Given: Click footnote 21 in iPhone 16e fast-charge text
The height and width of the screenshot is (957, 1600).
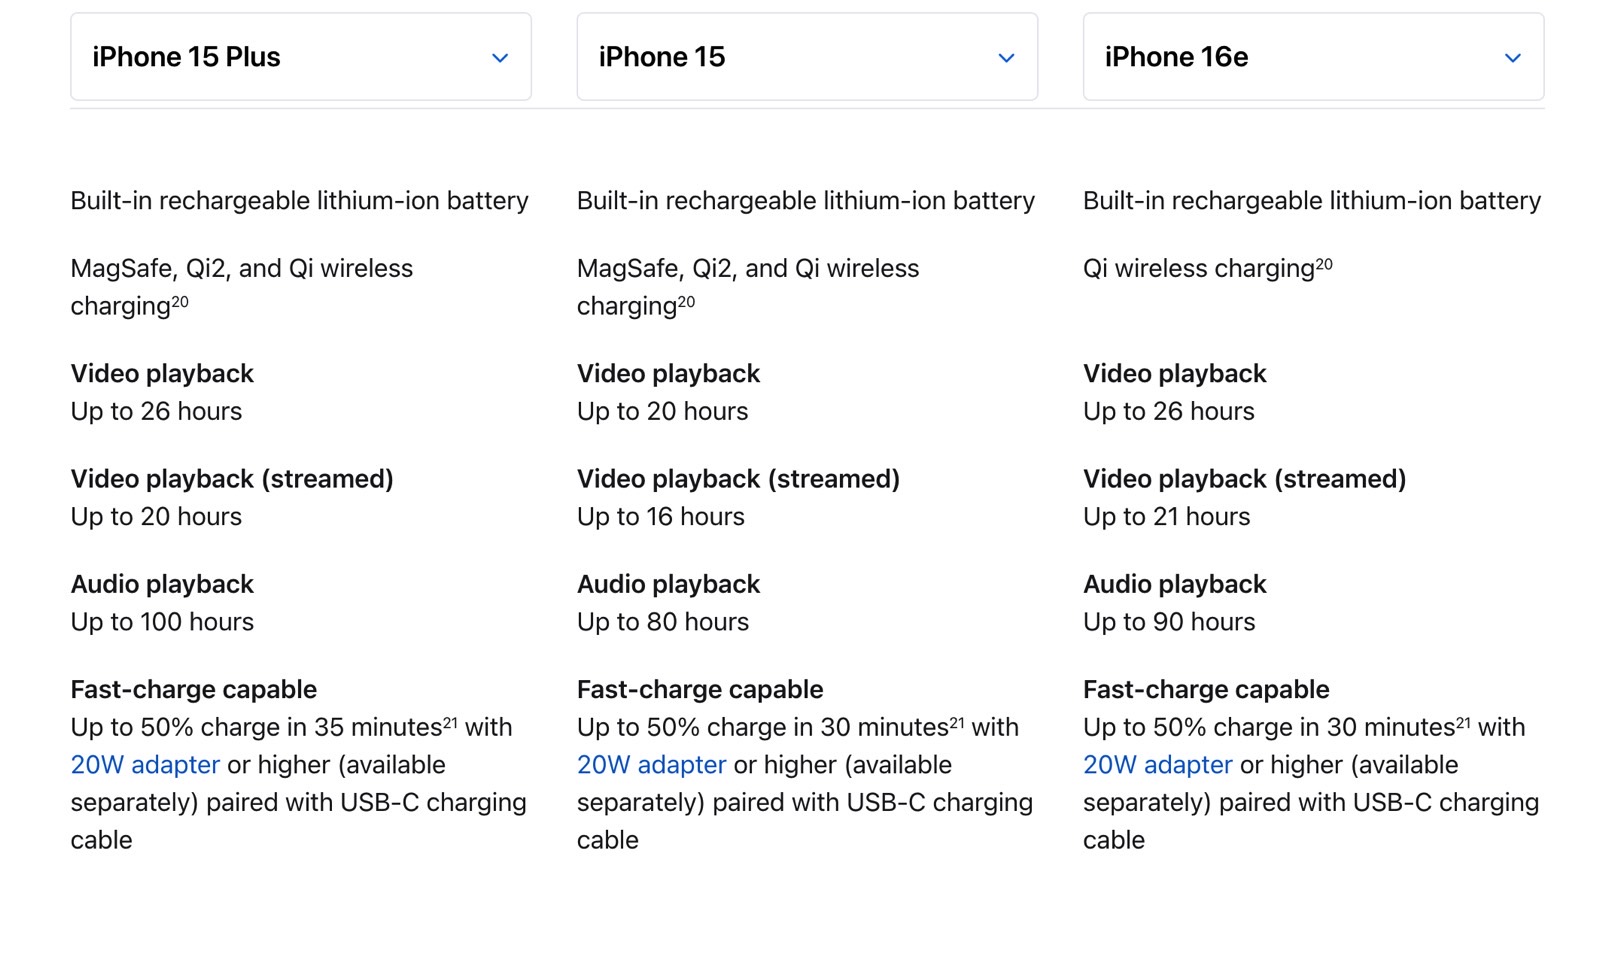Looking at the screenshot, I should (x=1463, y=722).
